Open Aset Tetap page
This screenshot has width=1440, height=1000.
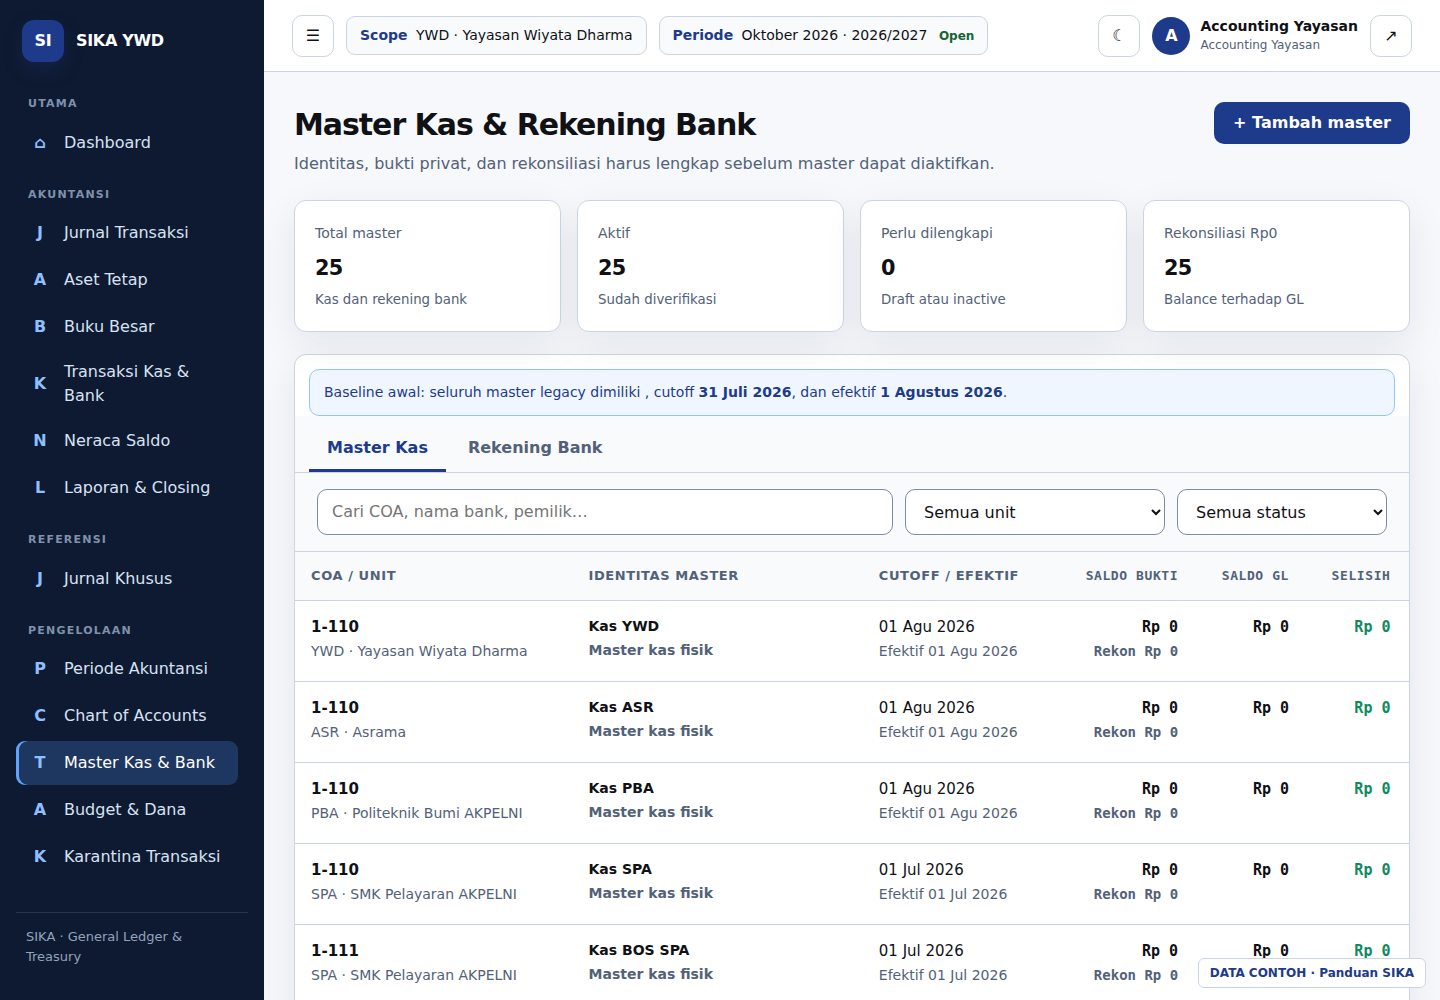point(127,279)
